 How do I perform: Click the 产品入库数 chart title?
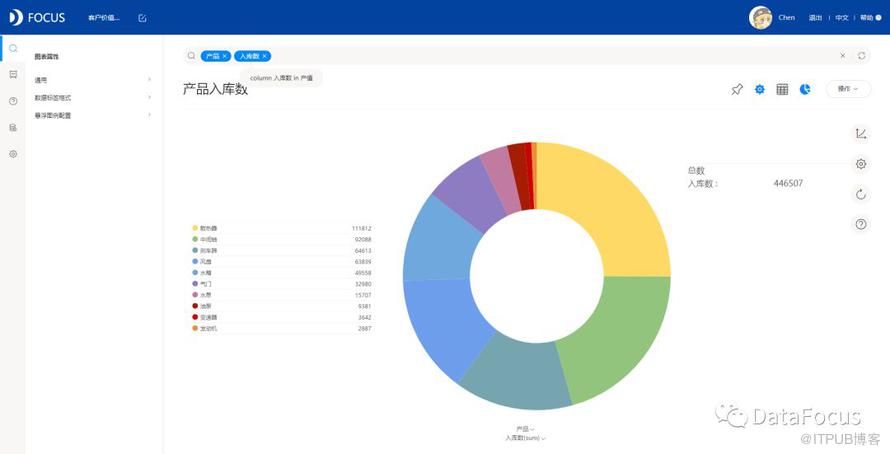215,89
